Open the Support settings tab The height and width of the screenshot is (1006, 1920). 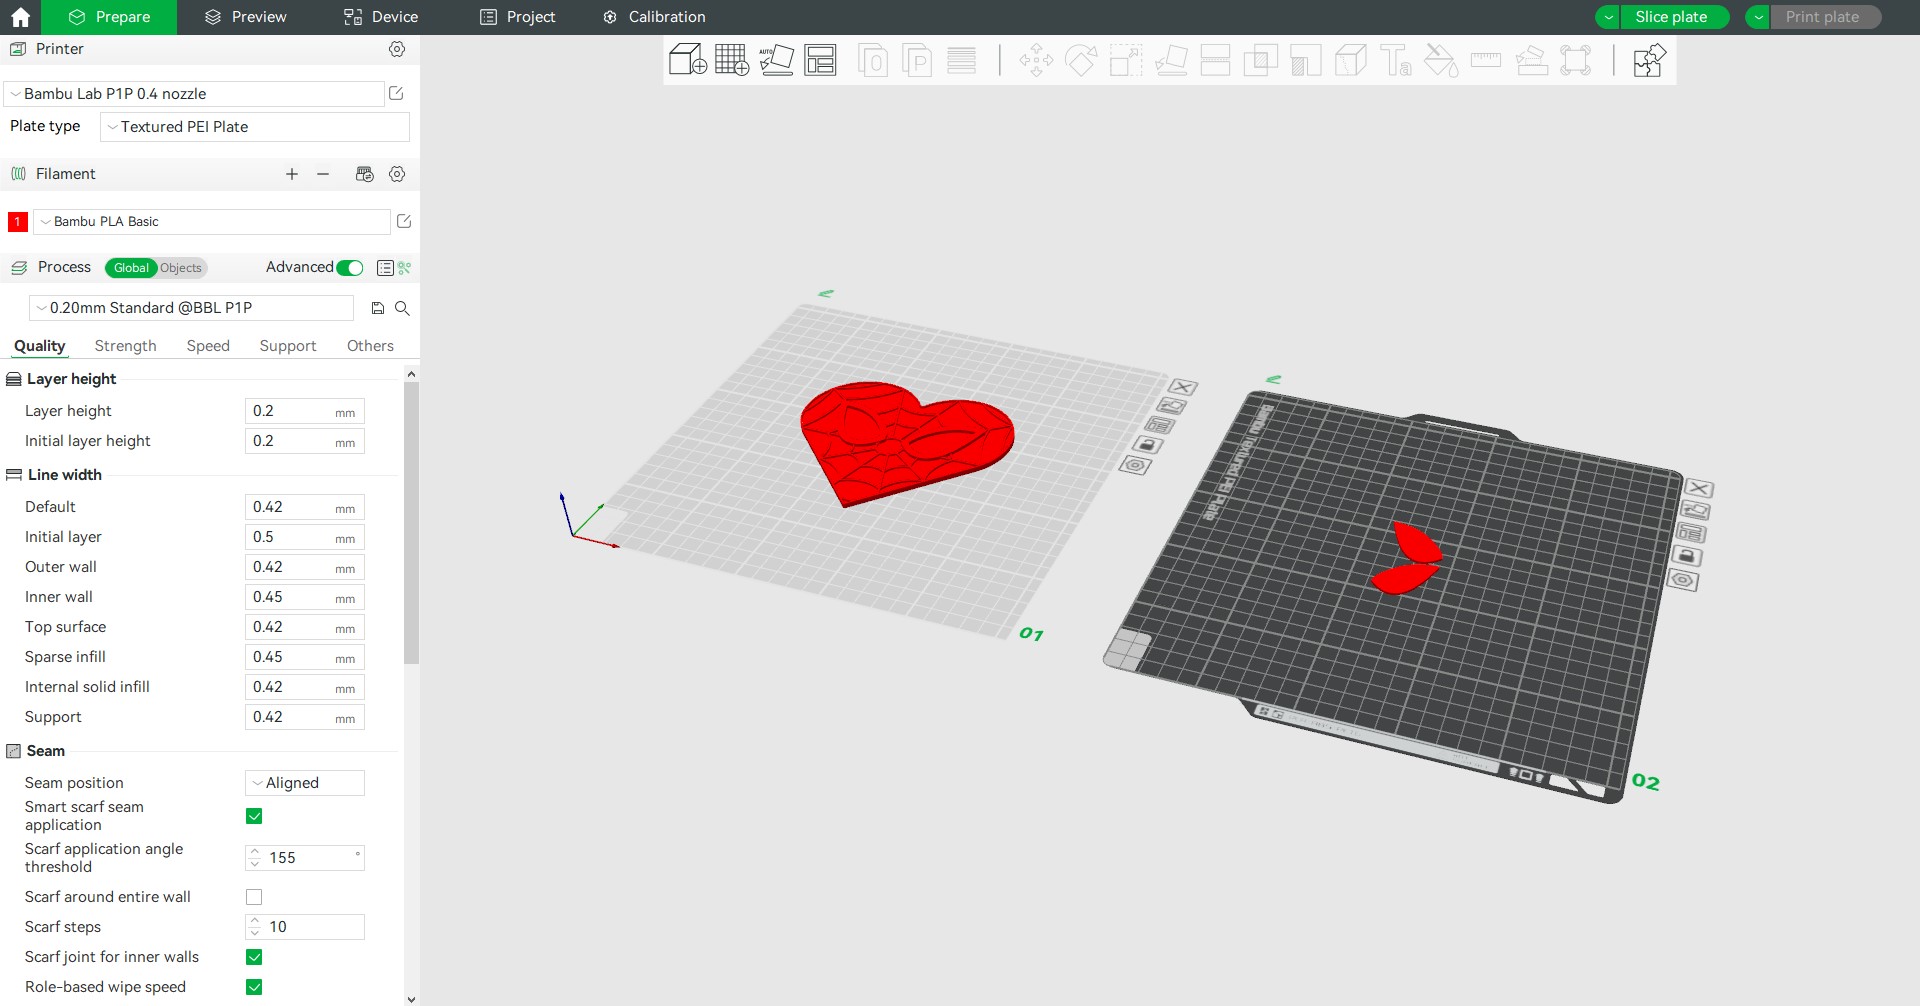(288, 346)
